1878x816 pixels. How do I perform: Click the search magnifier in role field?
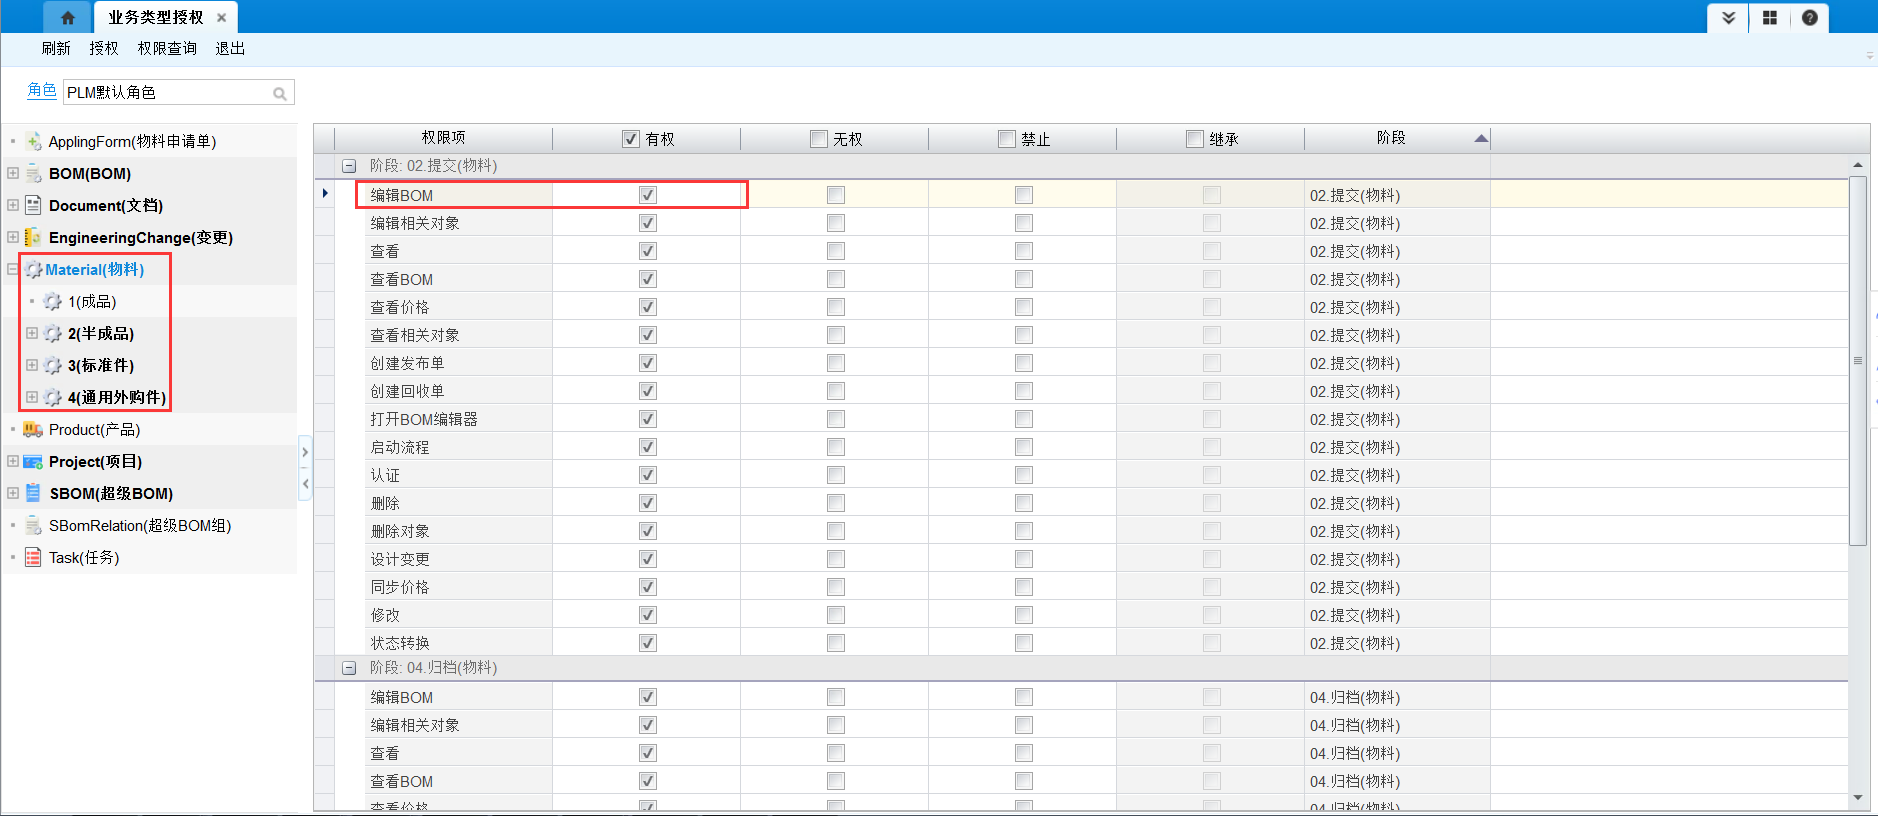click(x=280, y=93)
